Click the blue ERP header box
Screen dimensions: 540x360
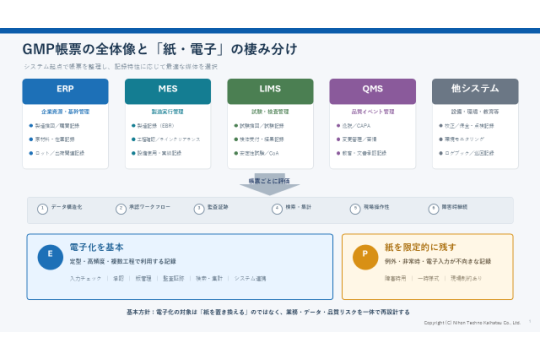point(65,91)
